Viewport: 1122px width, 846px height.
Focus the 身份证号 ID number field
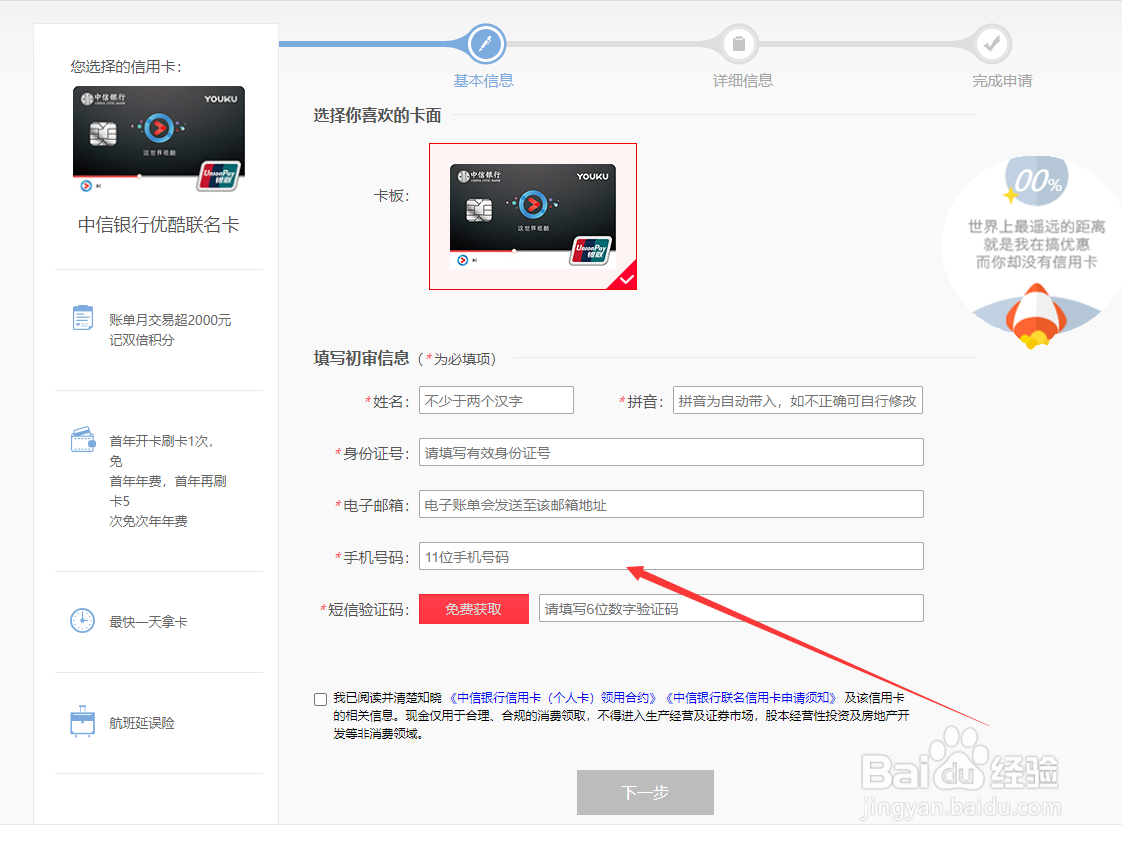click(x=671, y=452)
